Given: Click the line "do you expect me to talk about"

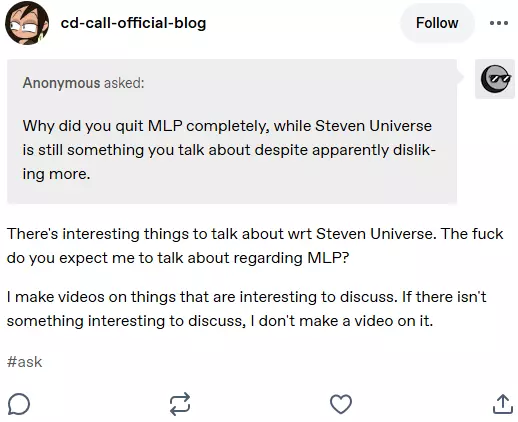Looking at the screenshot, I should click(x=178, y=258).
